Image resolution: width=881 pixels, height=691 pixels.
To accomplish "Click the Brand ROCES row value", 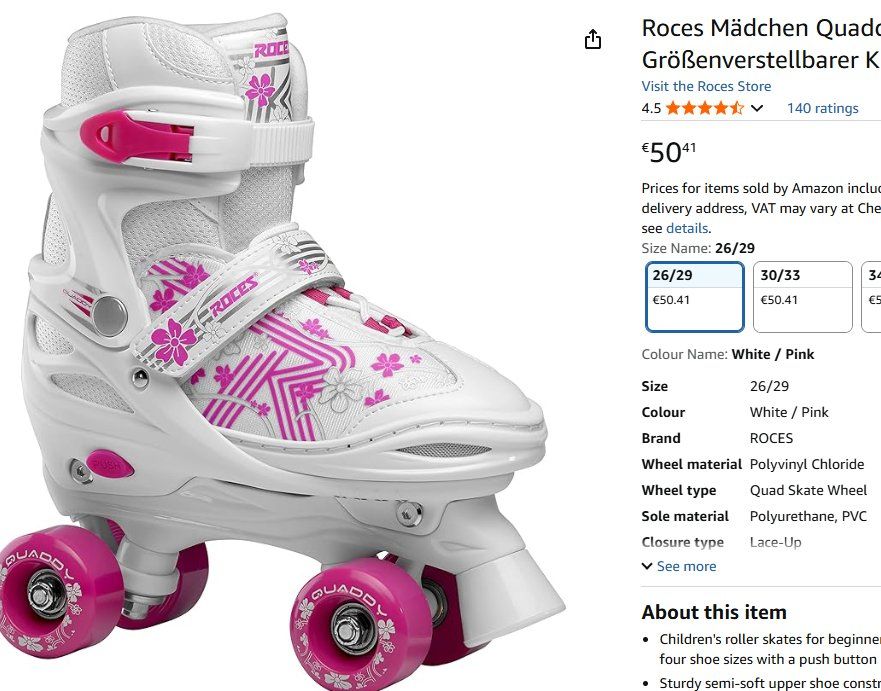I will coord(772,438).
